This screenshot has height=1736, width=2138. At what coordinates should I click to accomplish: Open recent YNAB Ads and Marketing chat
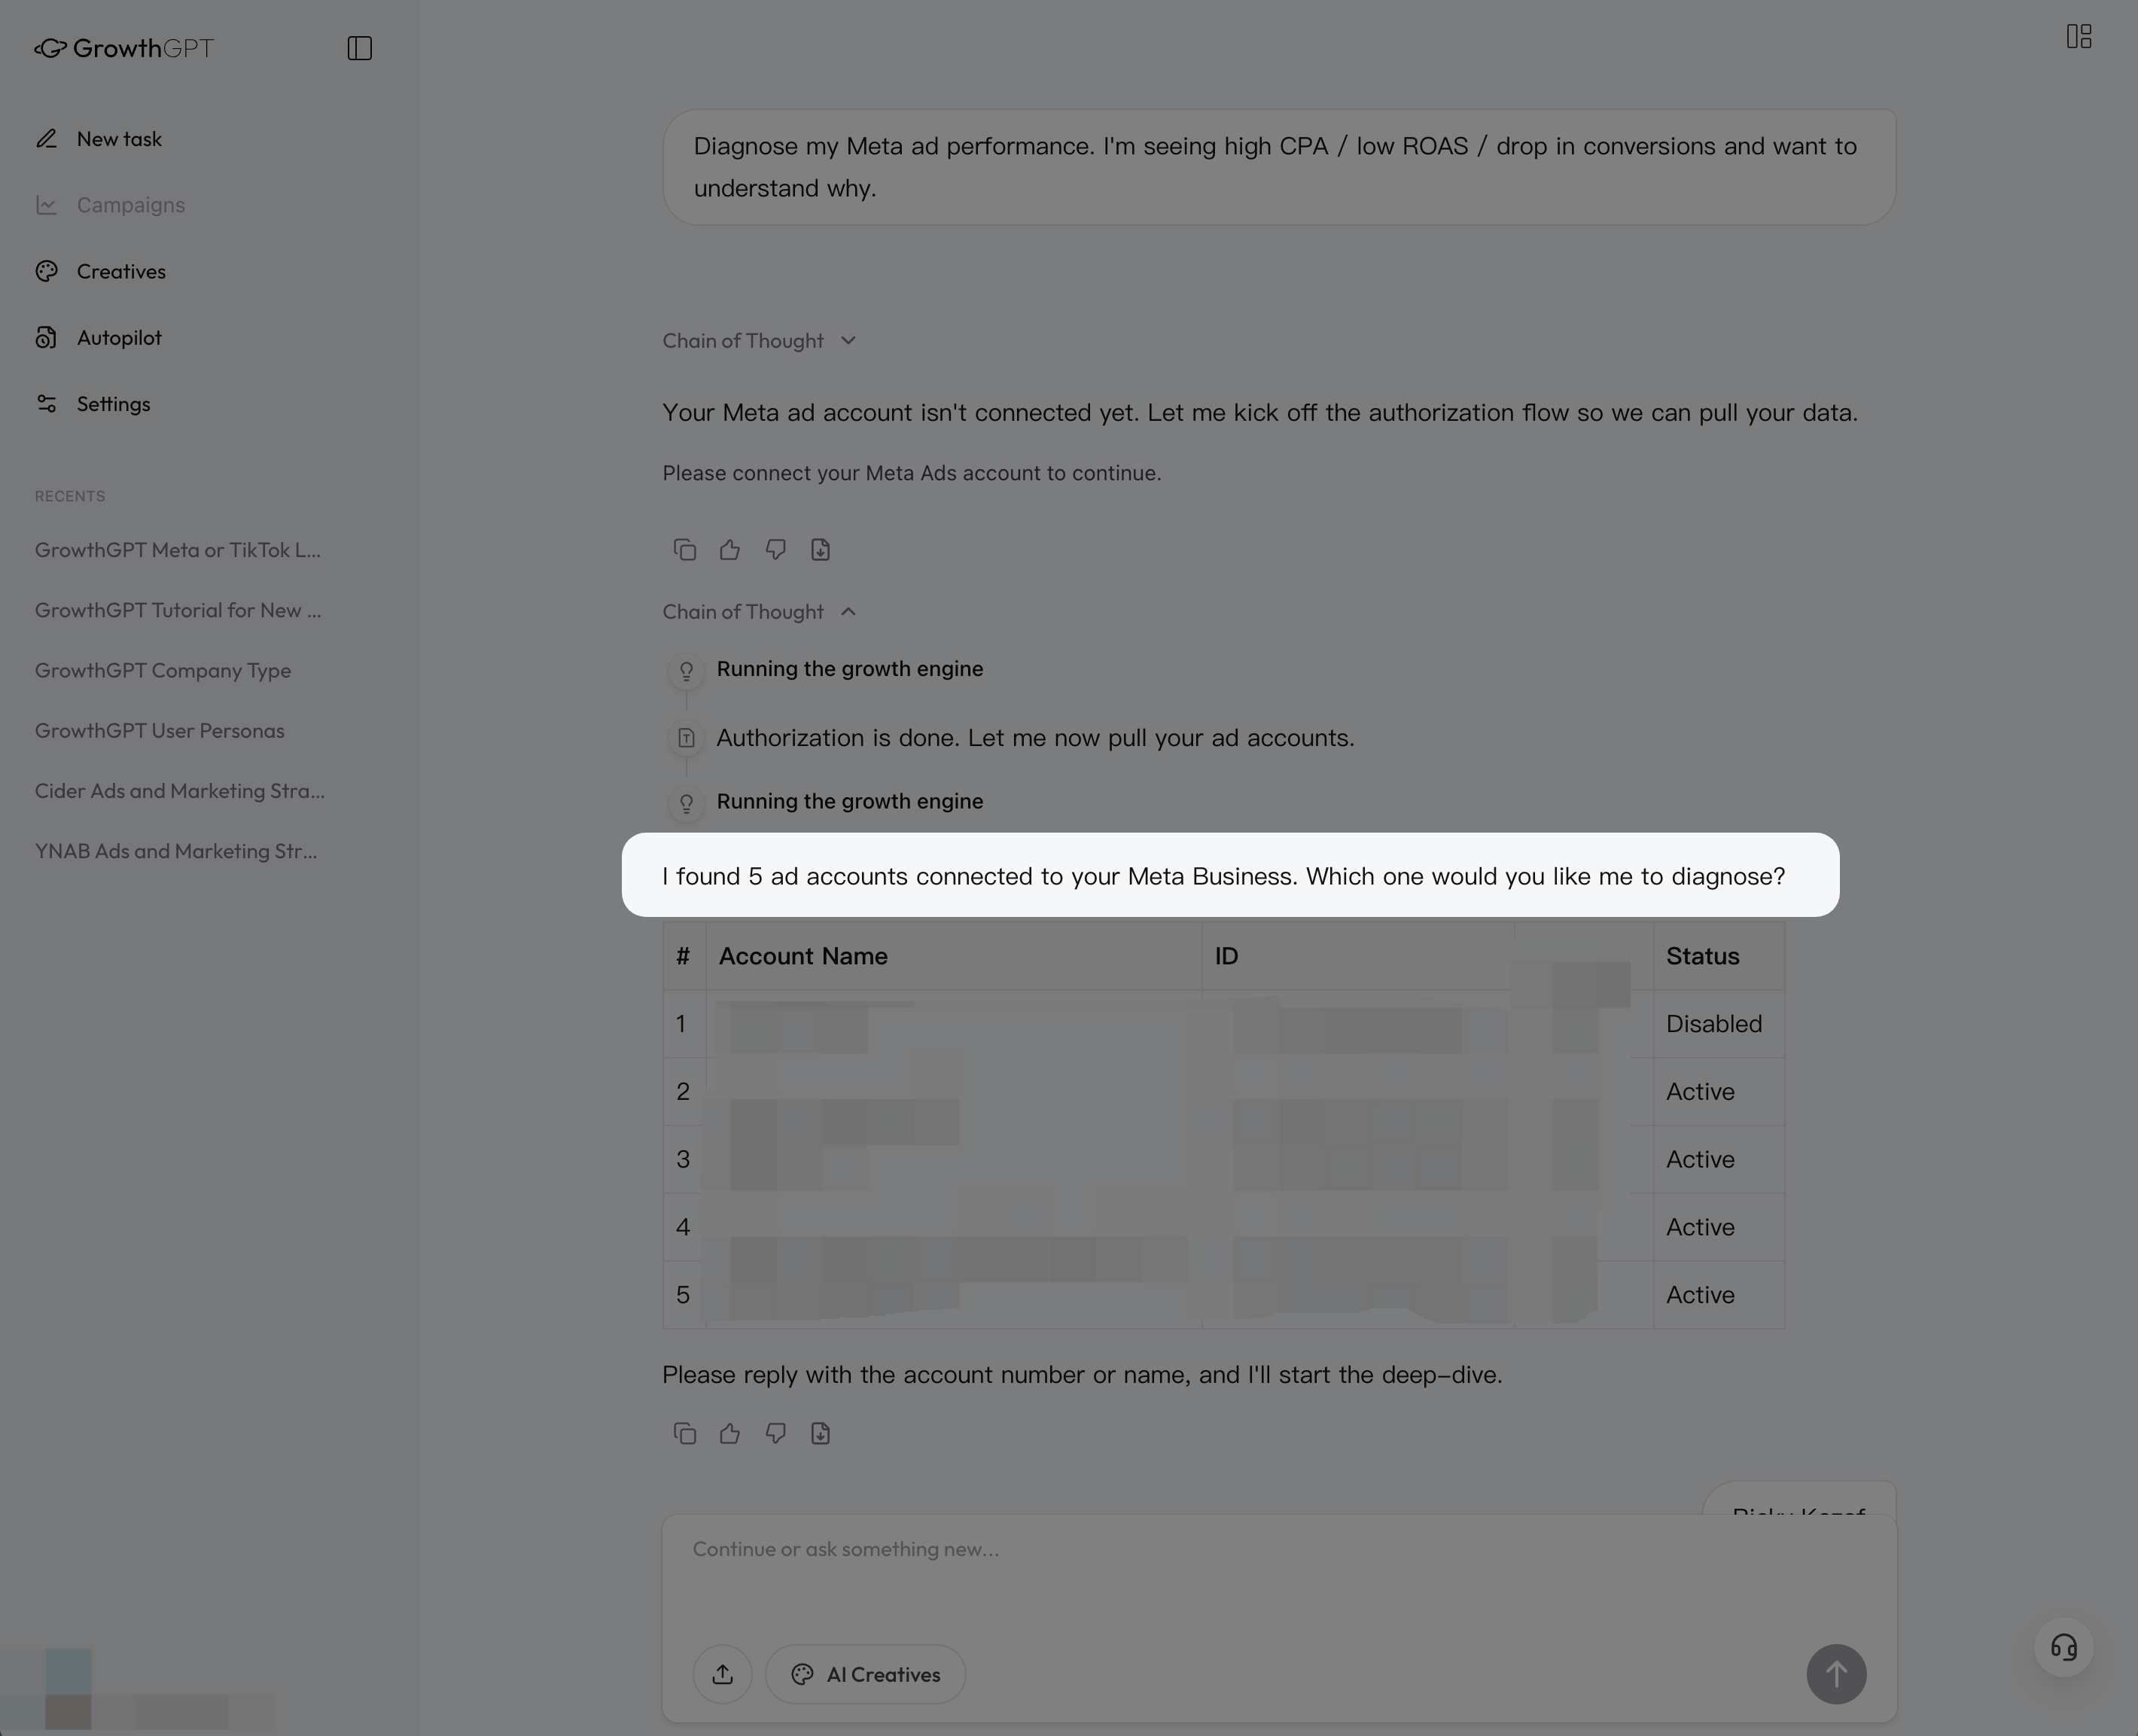pos(176,851)
